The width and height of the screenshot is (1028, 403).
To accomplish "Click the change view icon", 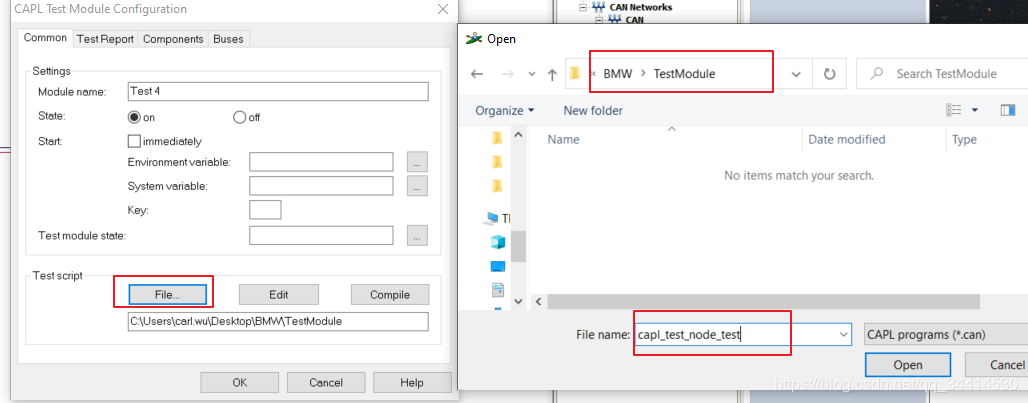I will tap(953, 110).
